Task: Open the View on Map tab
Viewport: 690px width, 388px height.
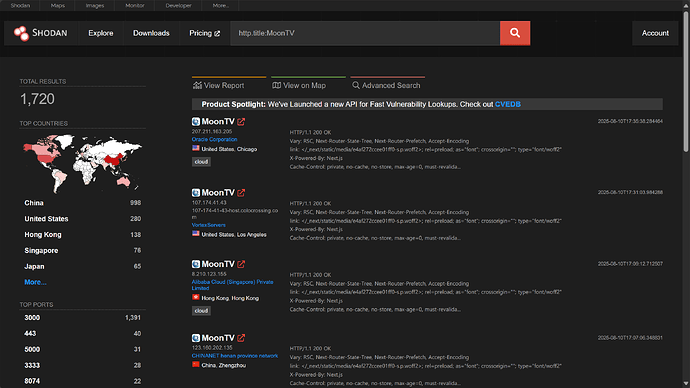Action: [308, 85]
